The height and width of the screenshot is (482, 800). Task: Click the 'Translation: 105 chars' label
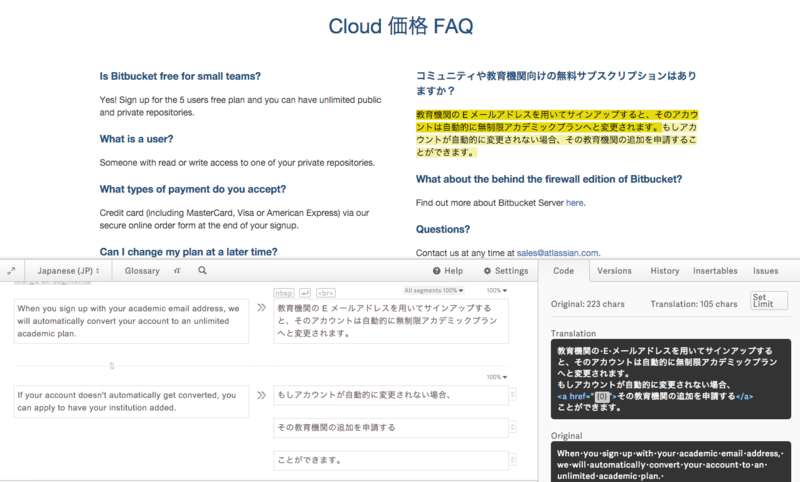pyautogui.click(x=693, y=304)
